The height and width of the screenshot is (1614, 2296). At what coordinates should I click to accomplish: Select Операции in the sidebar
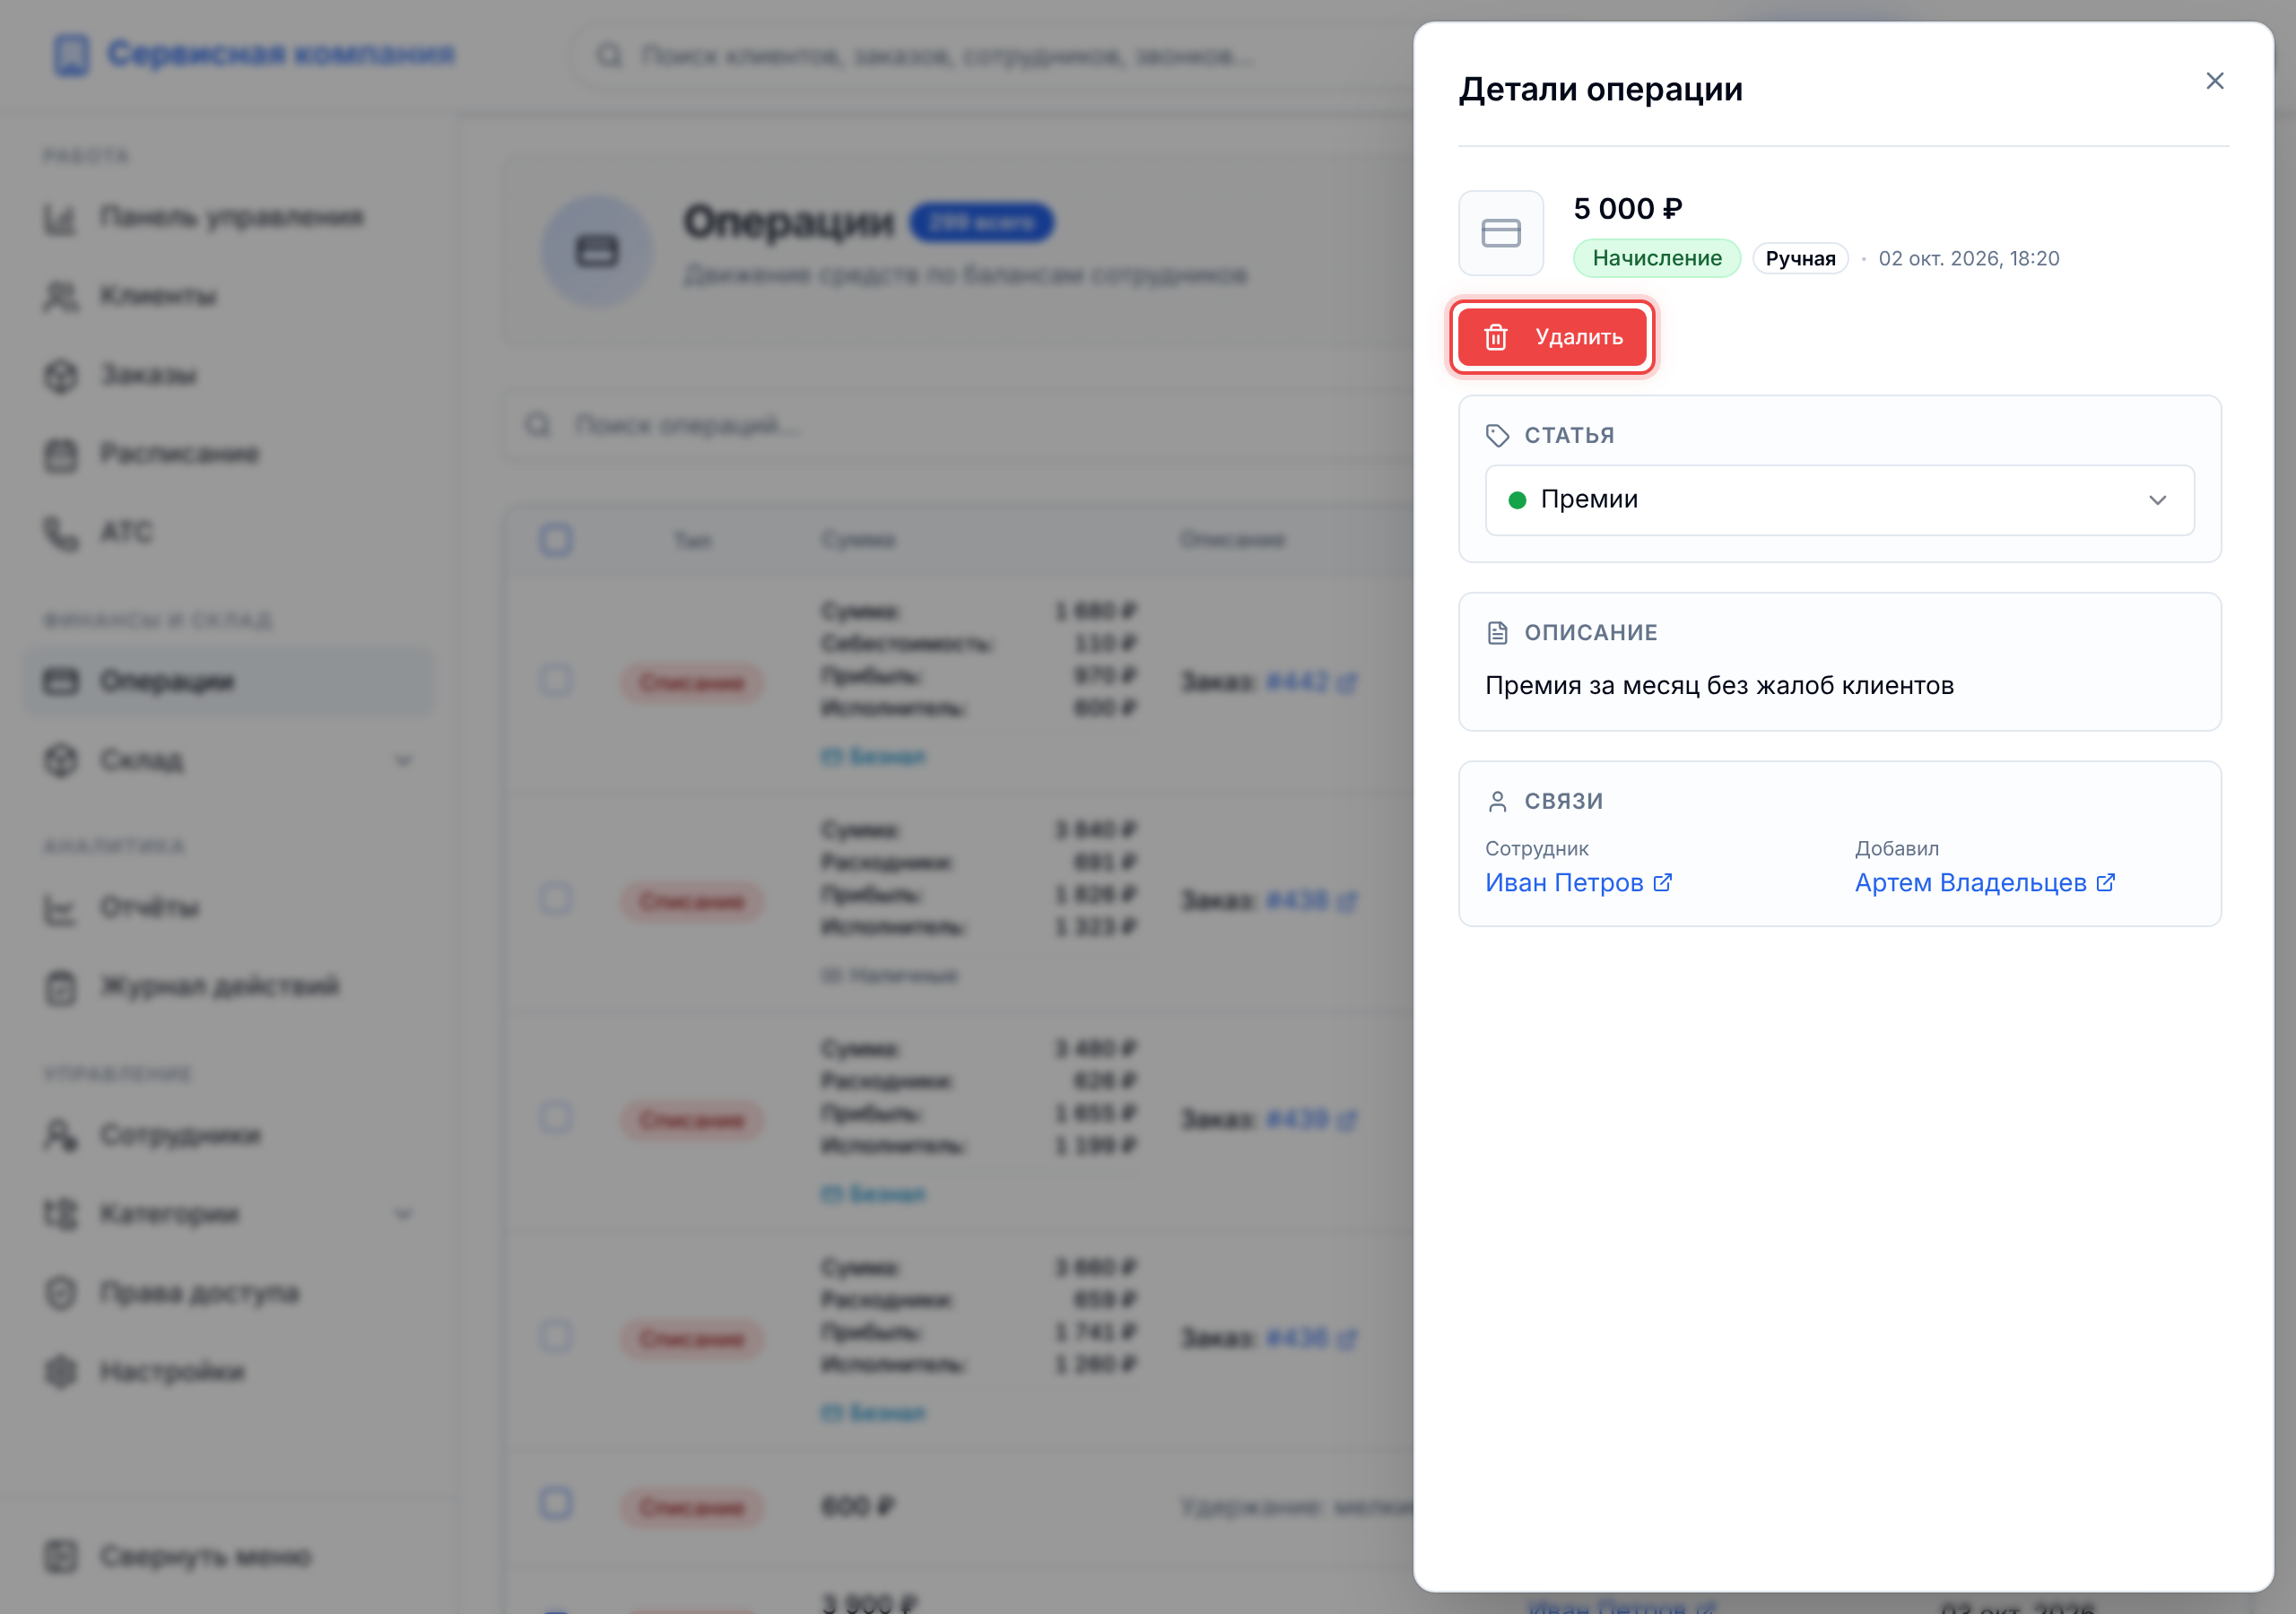230,681
